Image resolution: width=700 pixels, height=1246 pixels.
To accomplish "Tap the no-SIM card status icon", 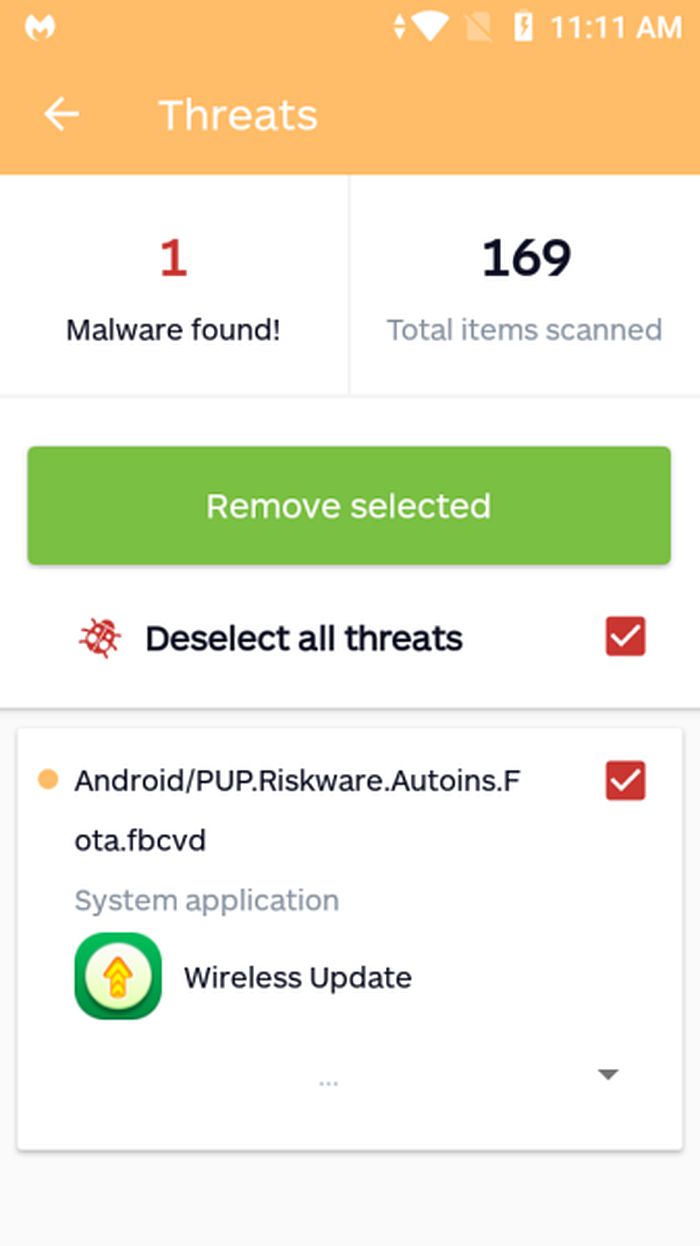I will point(479,27).
